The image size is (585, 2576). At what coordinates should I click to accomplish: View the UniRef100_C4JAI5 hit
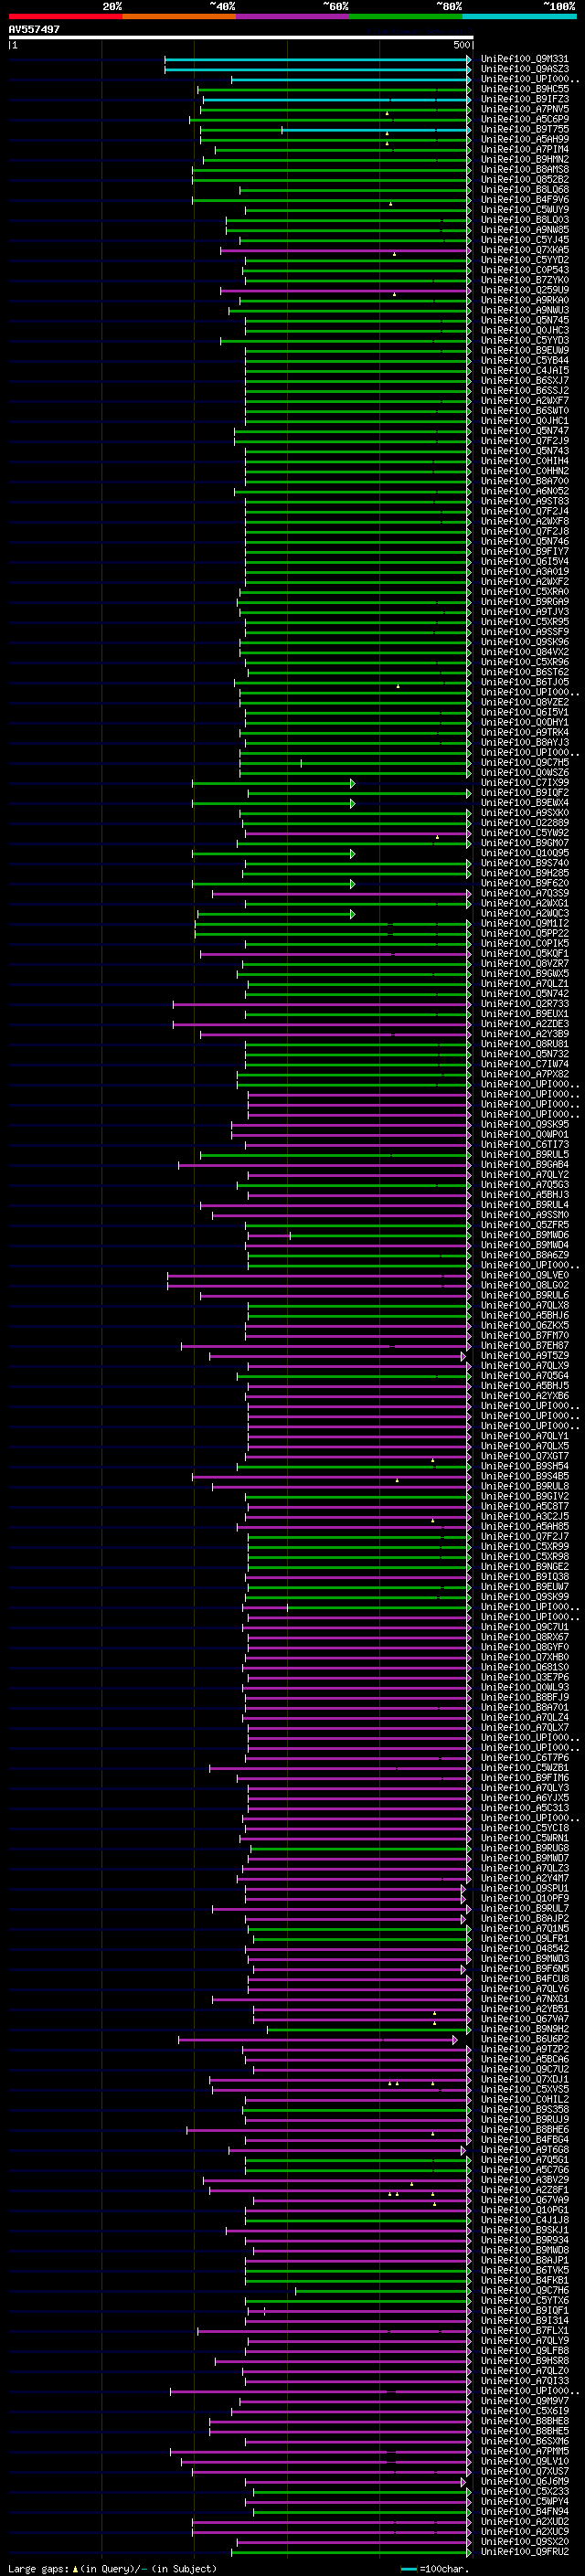524,371
